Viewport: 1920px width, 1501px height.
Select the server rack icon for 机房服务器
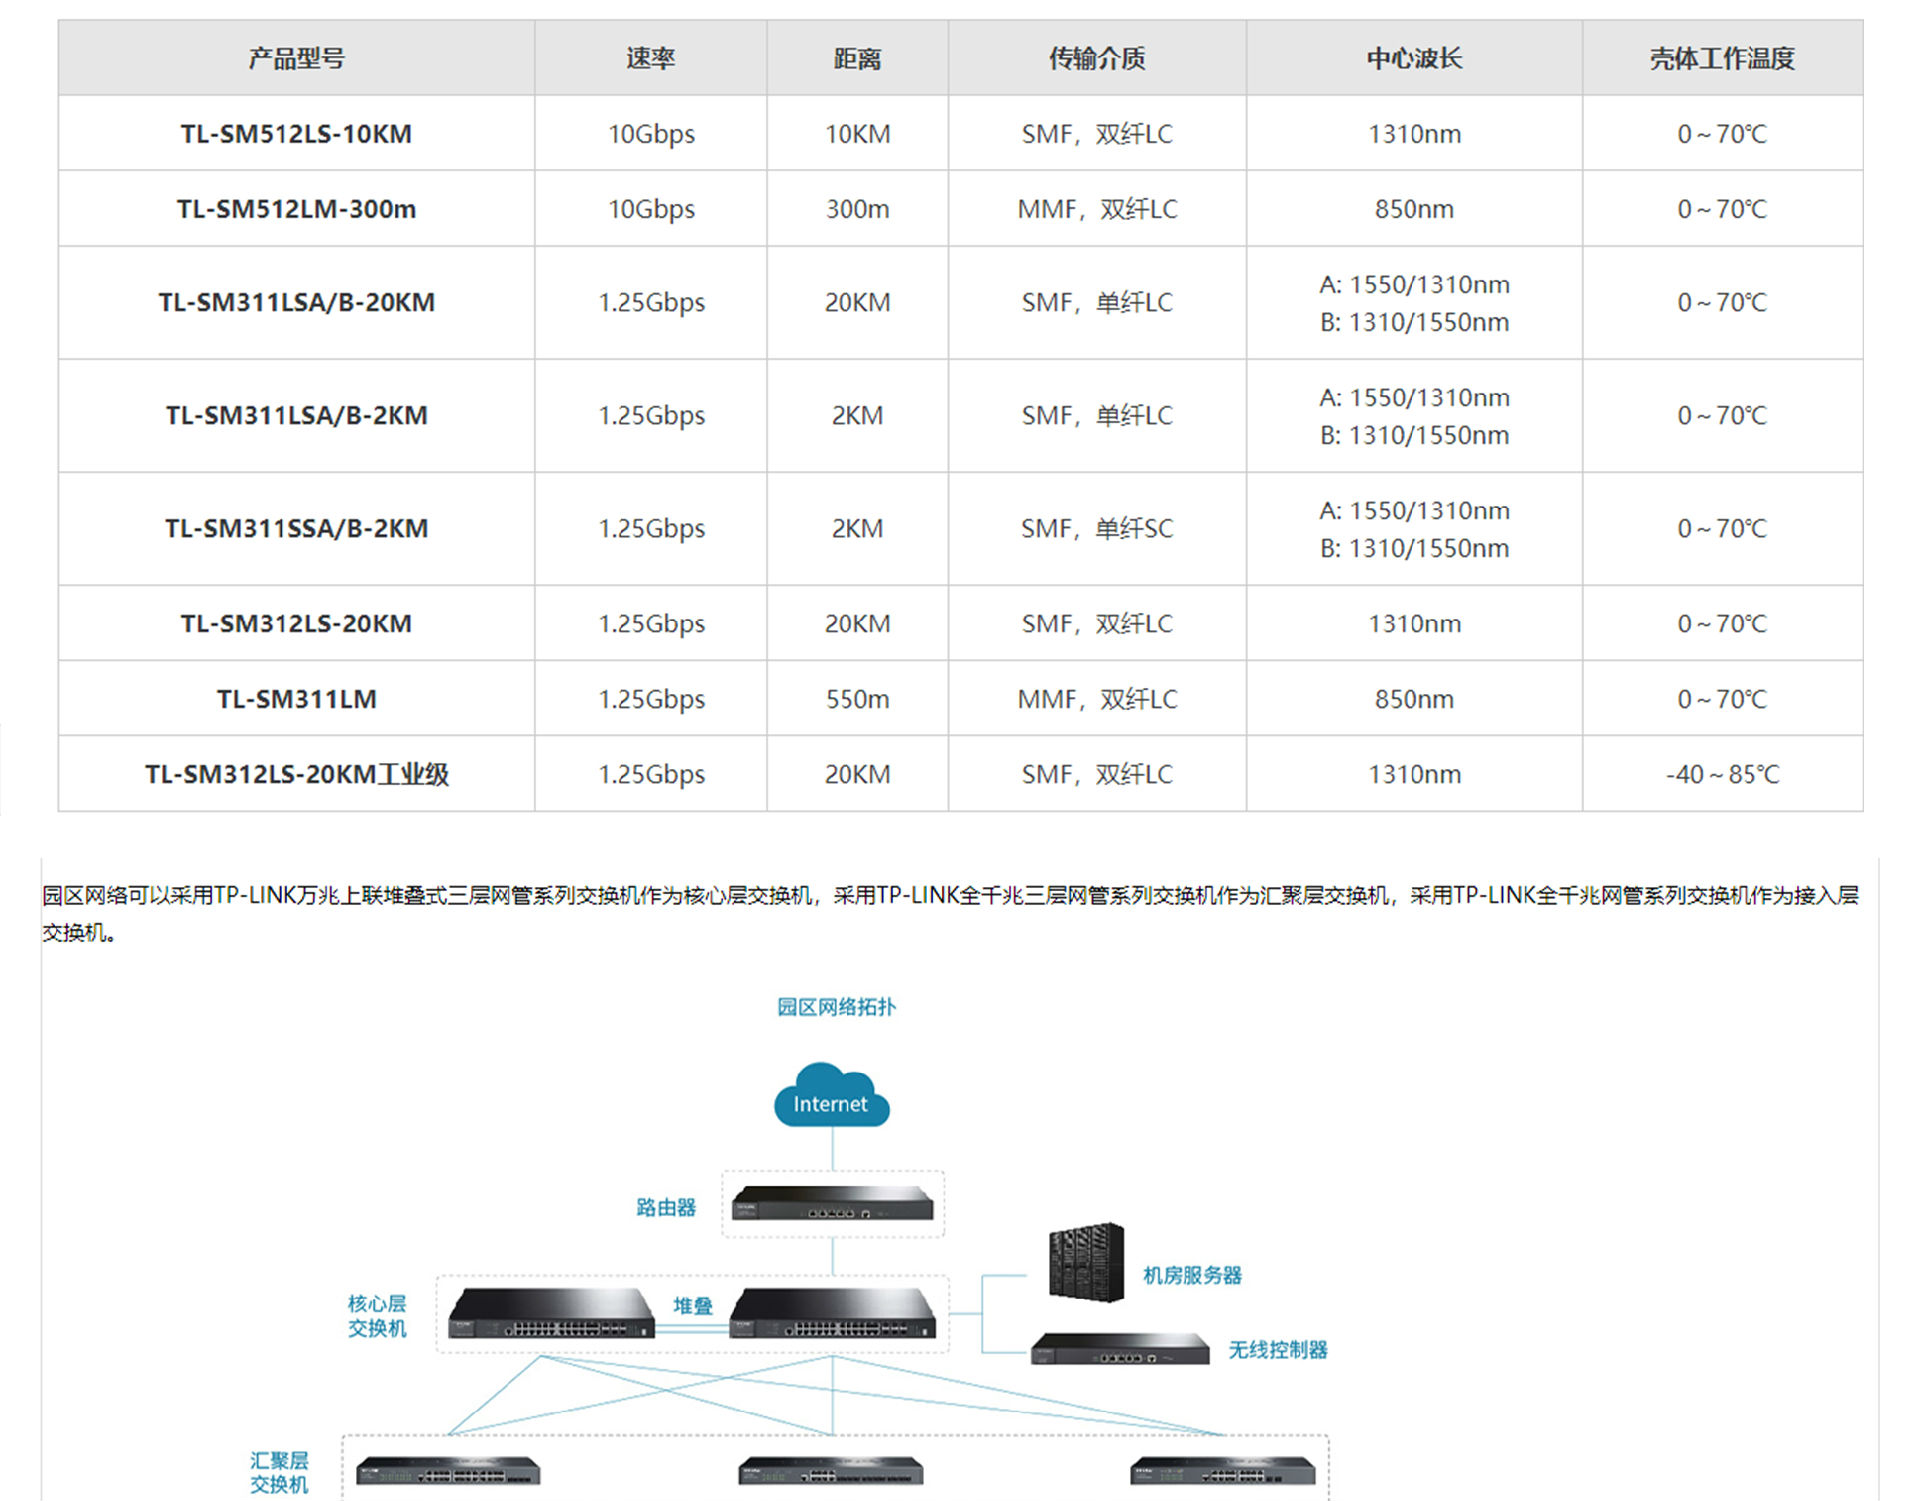coord(1086,1262)
